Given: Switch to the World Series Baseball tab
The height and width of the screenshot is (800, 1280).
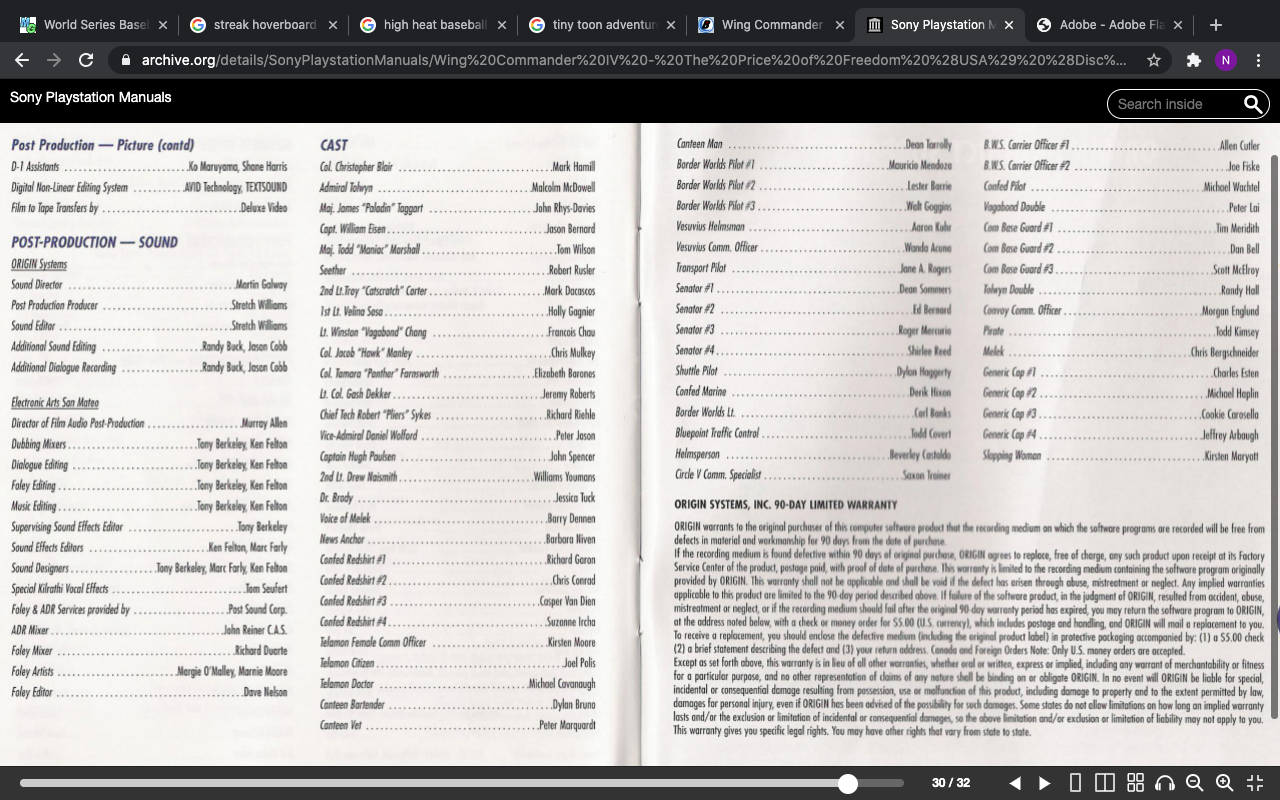Looking at the screenshot, I should point(95,25).
